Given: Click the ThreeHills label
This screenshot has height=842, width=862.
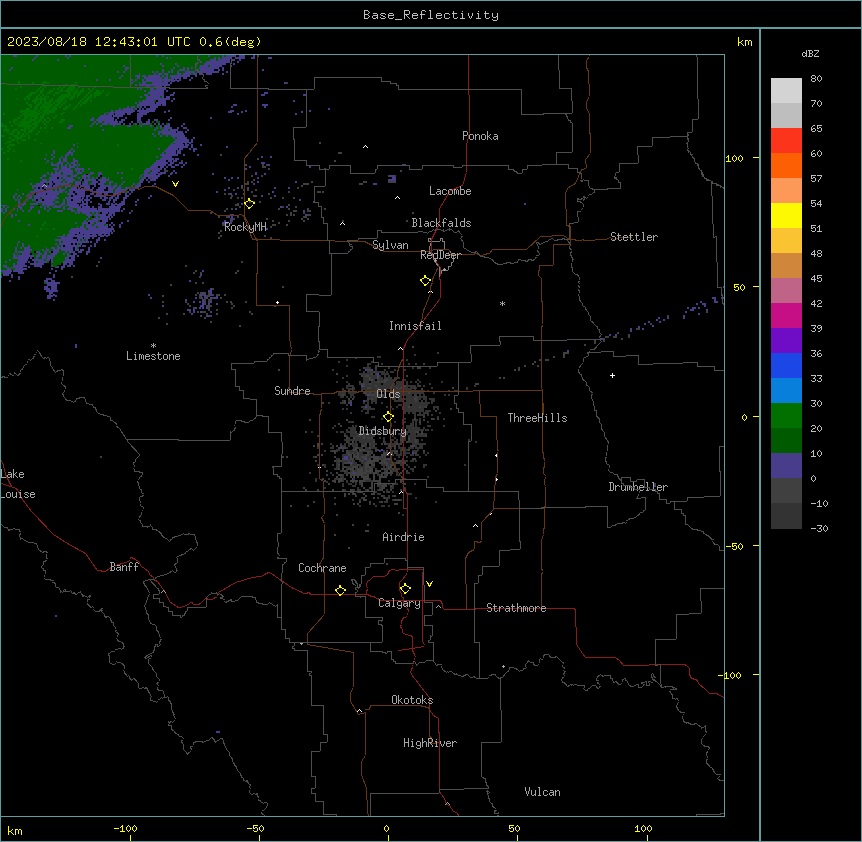Looking at the screenshot, I should click(x=537, y=418).
